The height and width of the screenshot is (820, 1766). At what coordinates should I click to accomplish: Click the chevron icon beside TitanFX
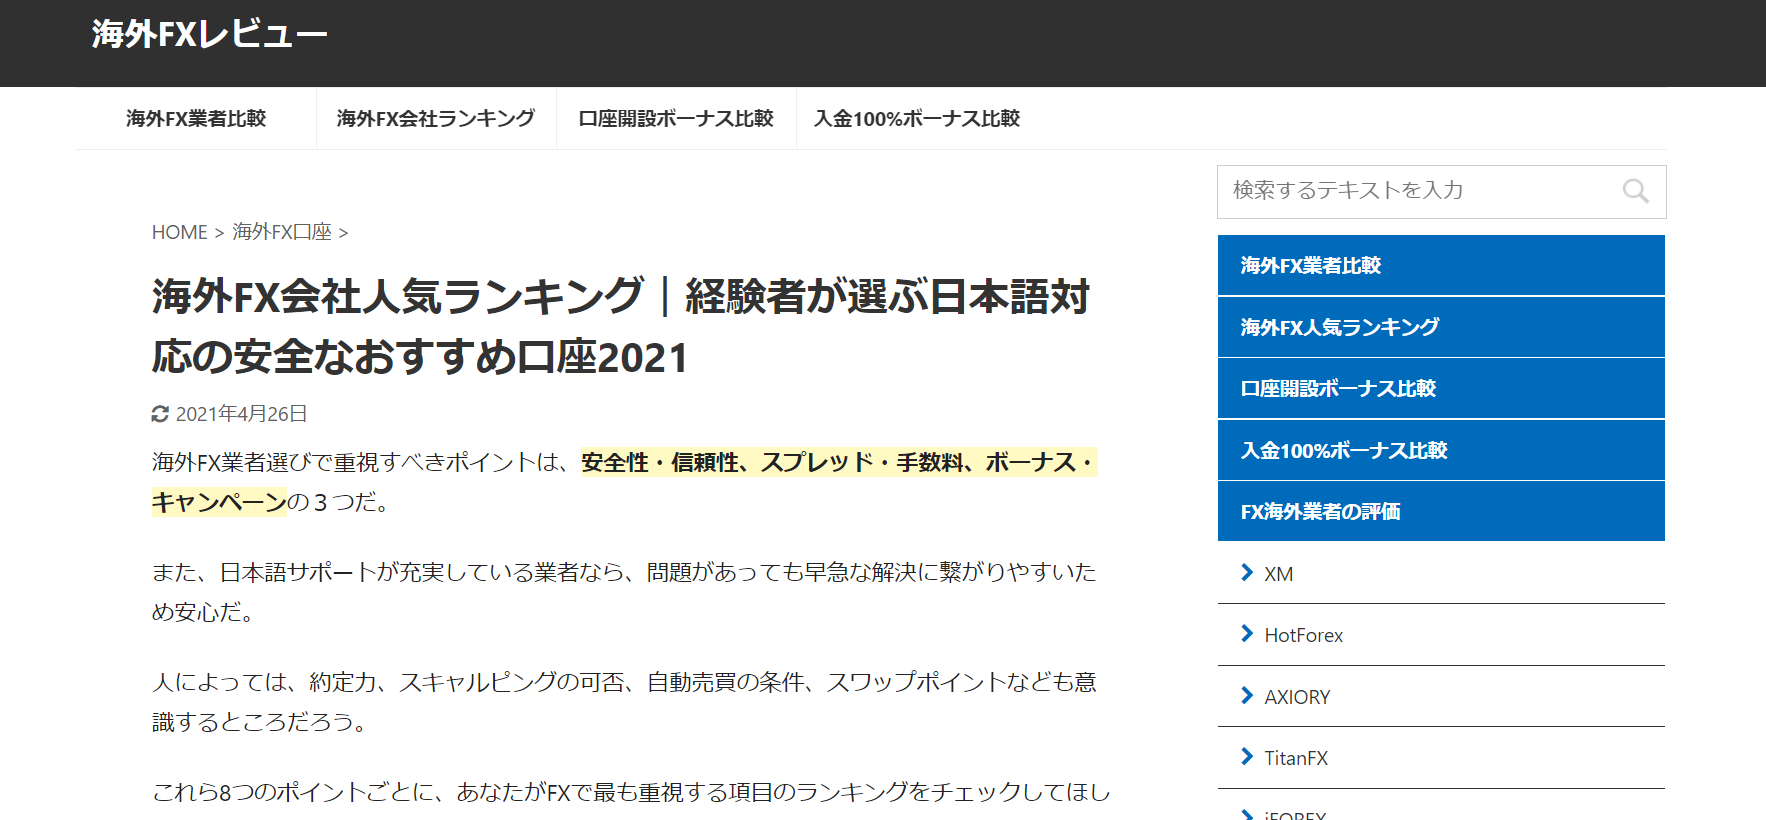tap(1247, 757)
